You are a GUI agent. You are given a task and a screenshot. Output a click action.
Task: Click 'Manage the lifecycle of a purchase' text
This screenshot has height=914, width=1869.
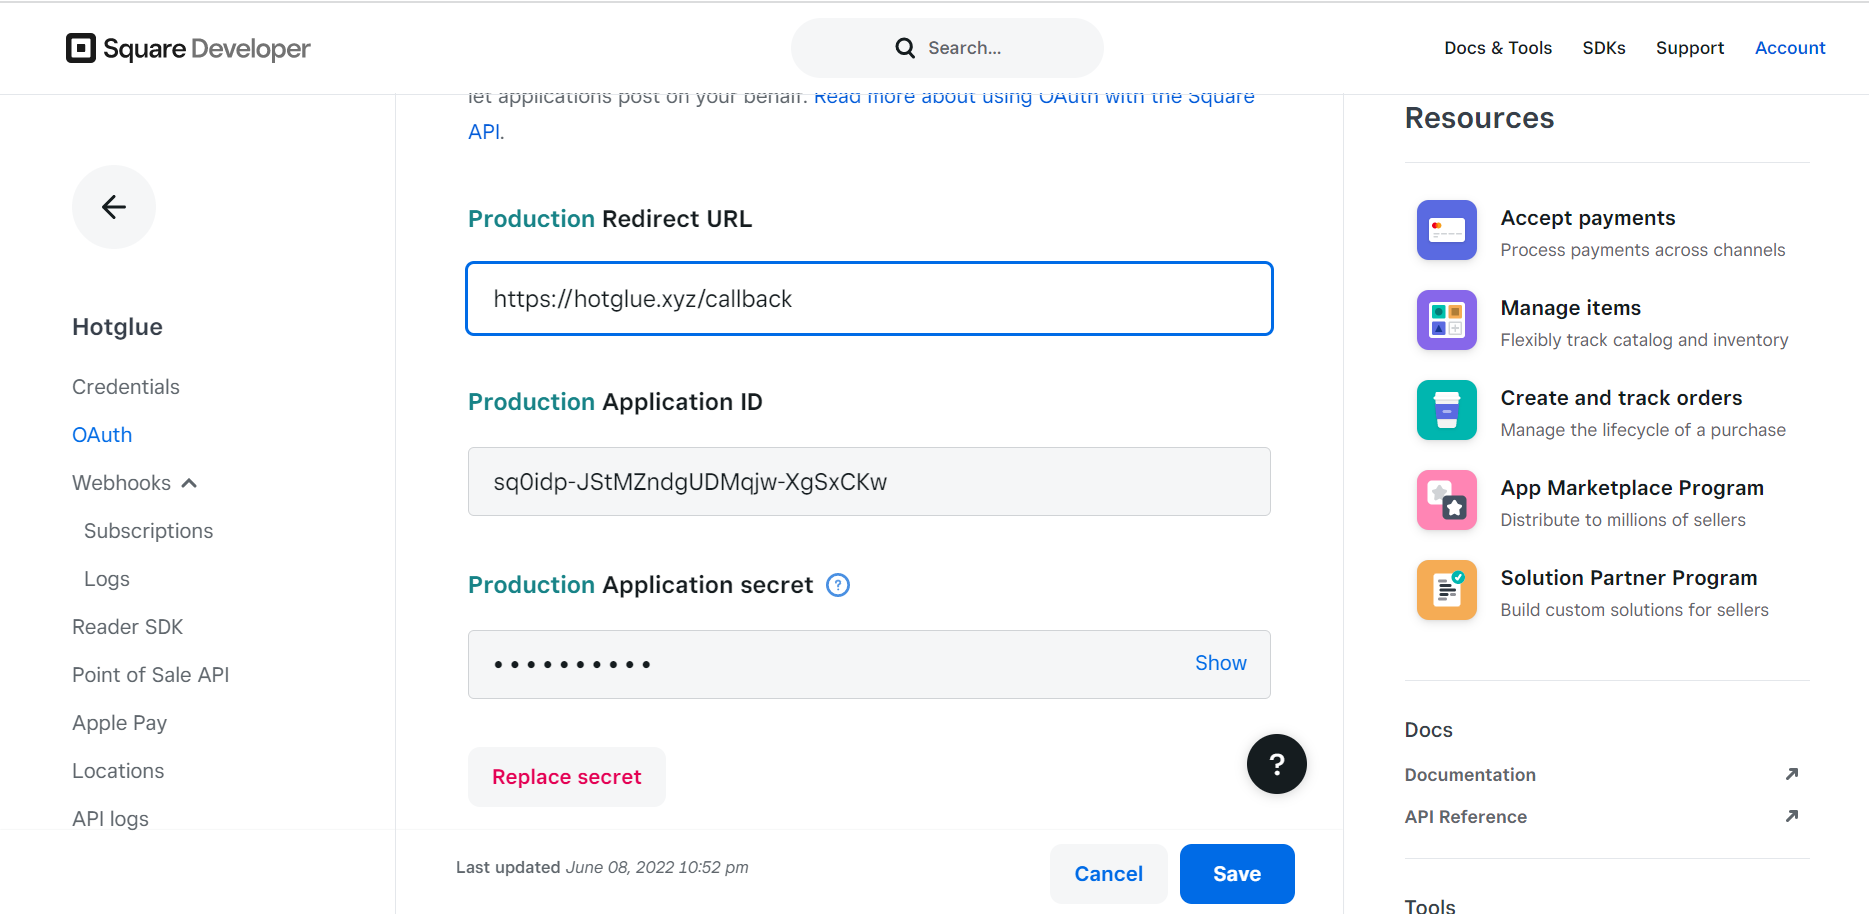(1643, 430)
